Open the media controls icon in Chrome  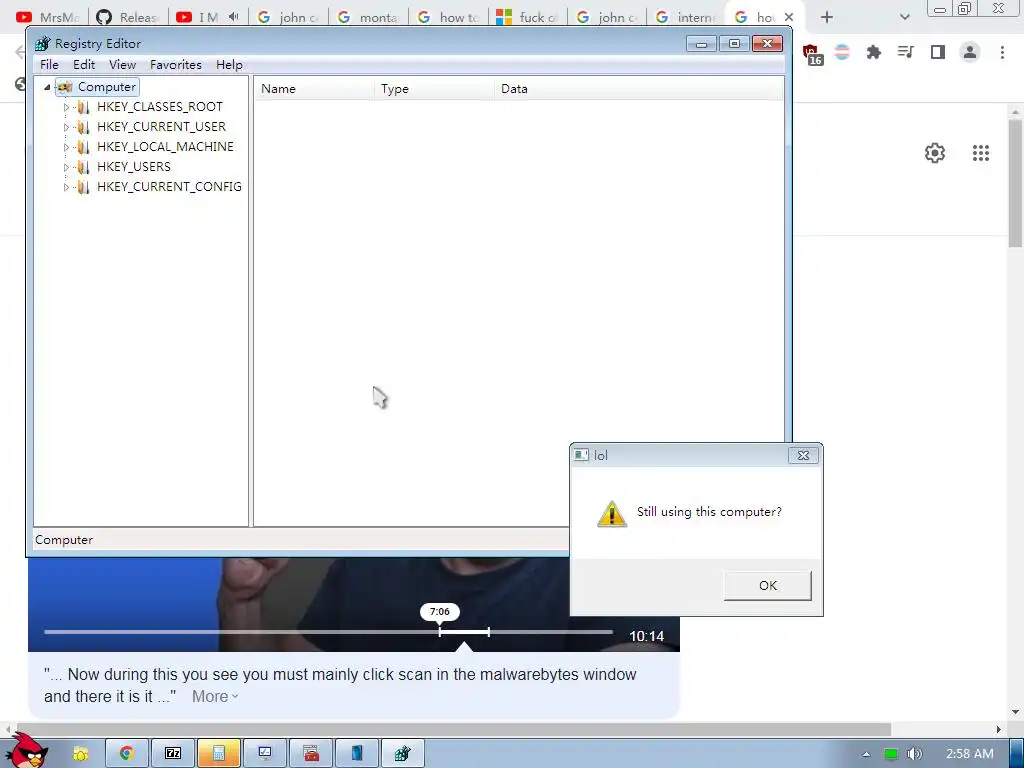tap(906, 52)
